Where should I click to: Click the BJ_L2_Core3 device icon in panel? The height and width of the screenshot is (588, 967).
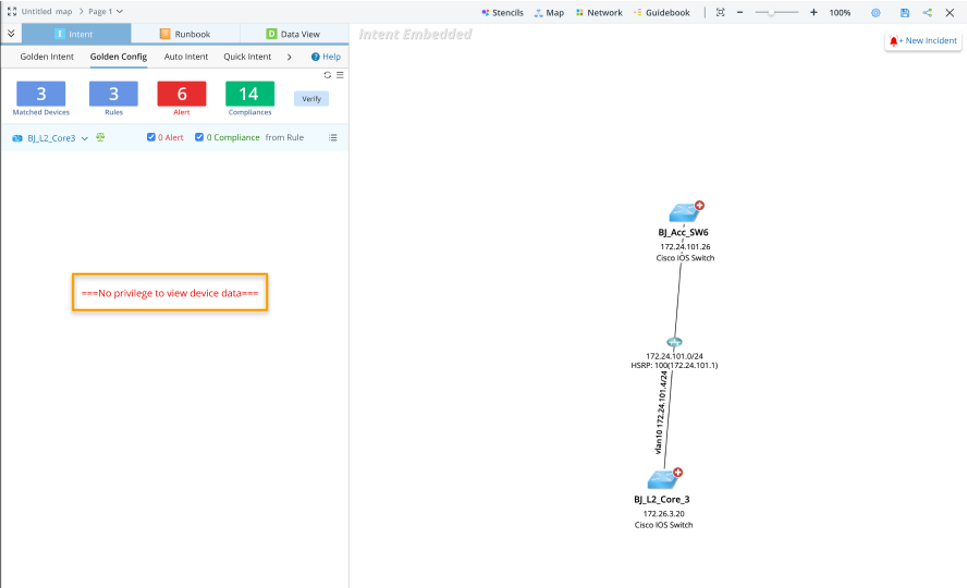coord(17,138)
